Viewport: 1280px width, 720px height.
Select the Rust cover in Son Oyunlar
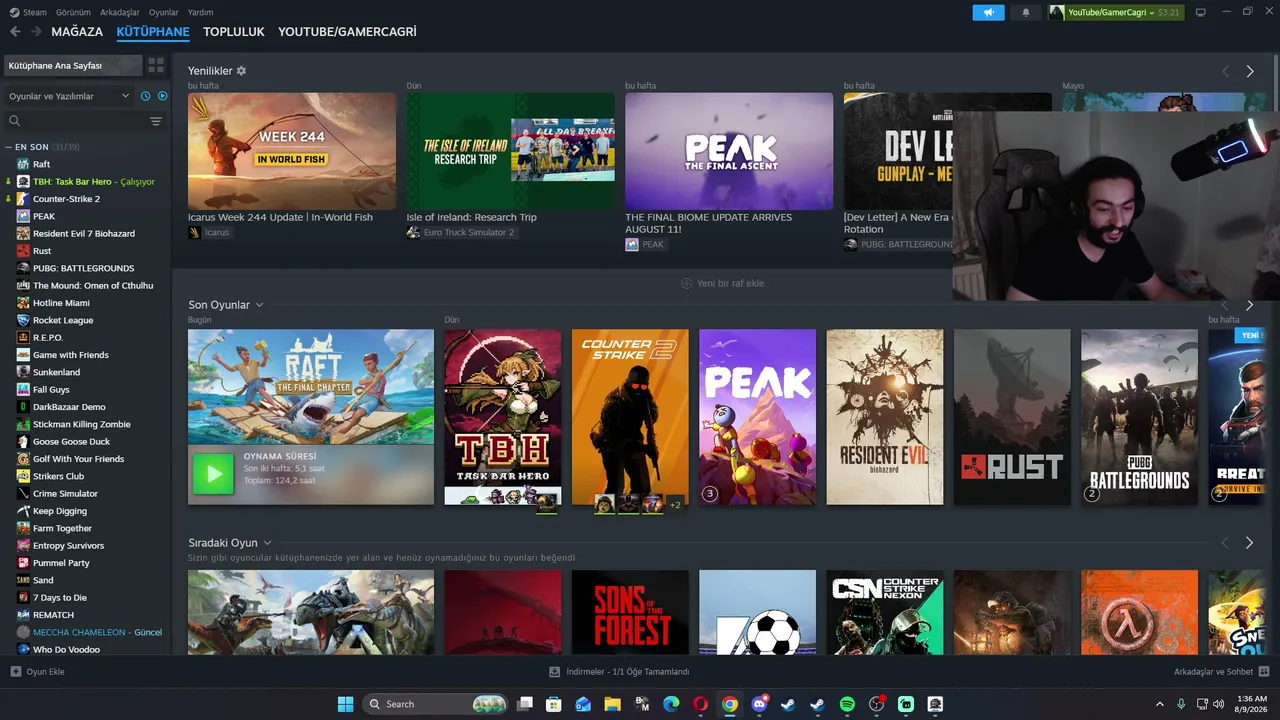coord(1012,417)
